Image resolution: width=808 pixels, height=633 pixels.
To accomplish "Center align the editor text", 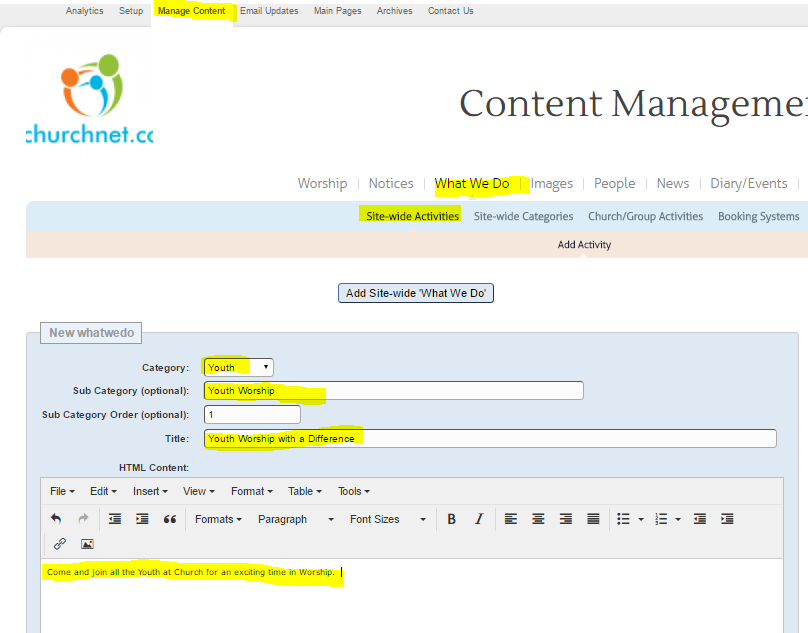I will [x=538, y=519].
